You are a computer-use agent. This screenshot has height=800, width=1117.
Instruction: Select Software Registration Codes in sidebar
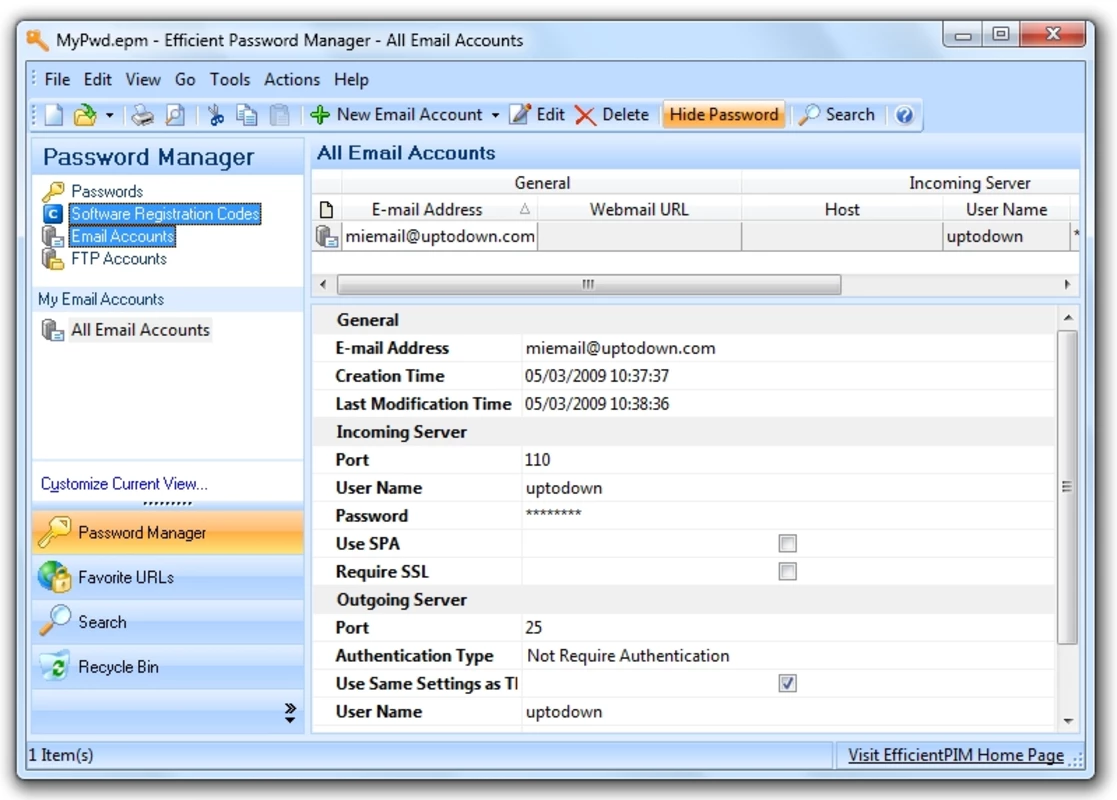click(165, 214)
